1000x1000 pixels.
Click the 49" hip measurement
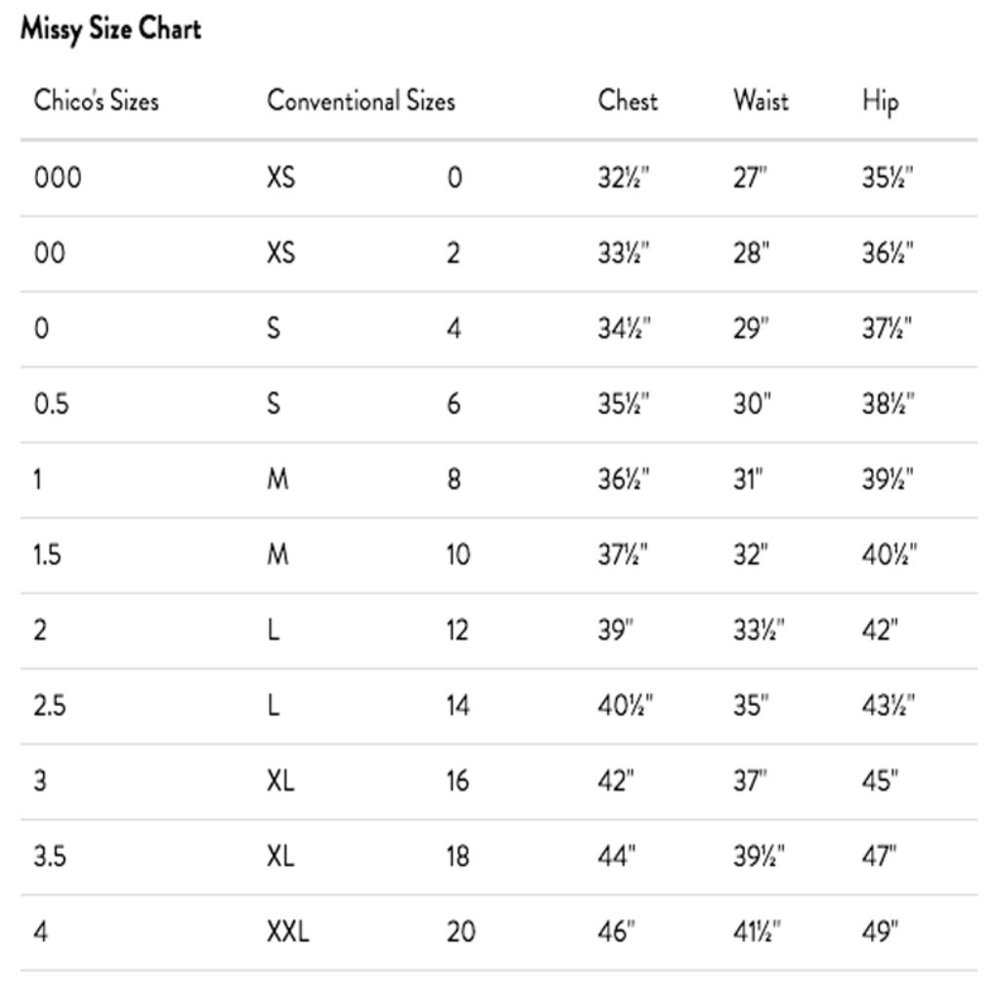point(880,933)
